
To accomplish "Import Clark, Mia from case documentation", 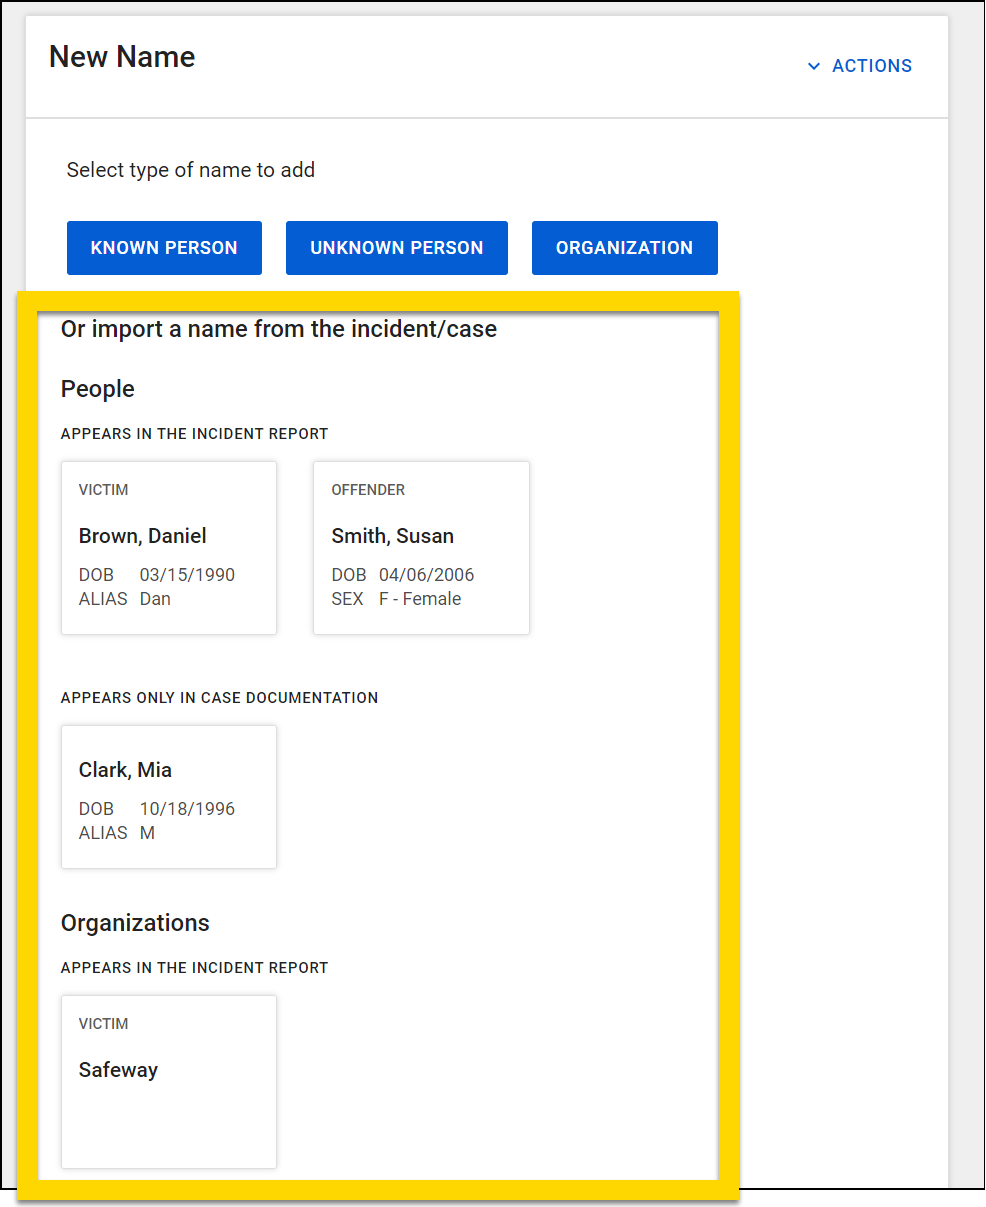I will coord(168,796).
